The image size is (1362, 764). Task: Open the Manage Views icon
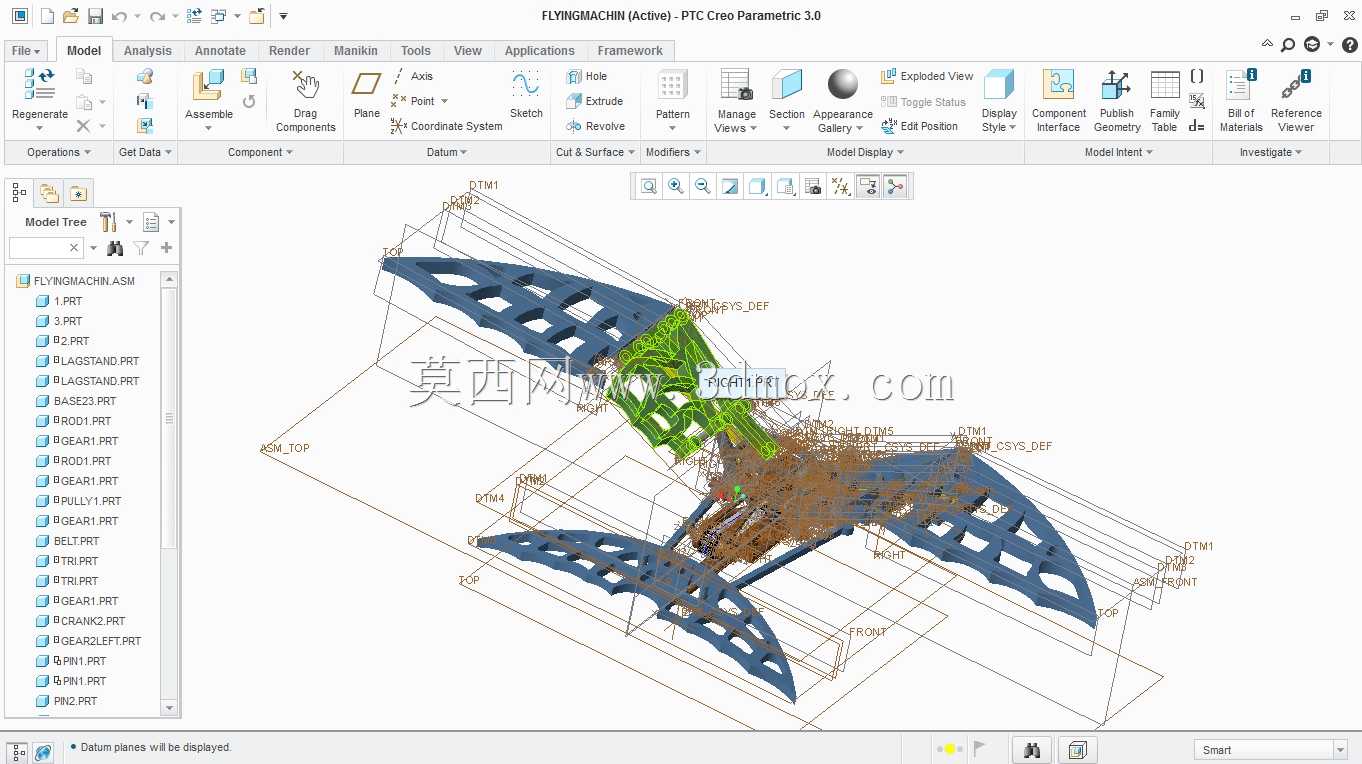point(736,85)
